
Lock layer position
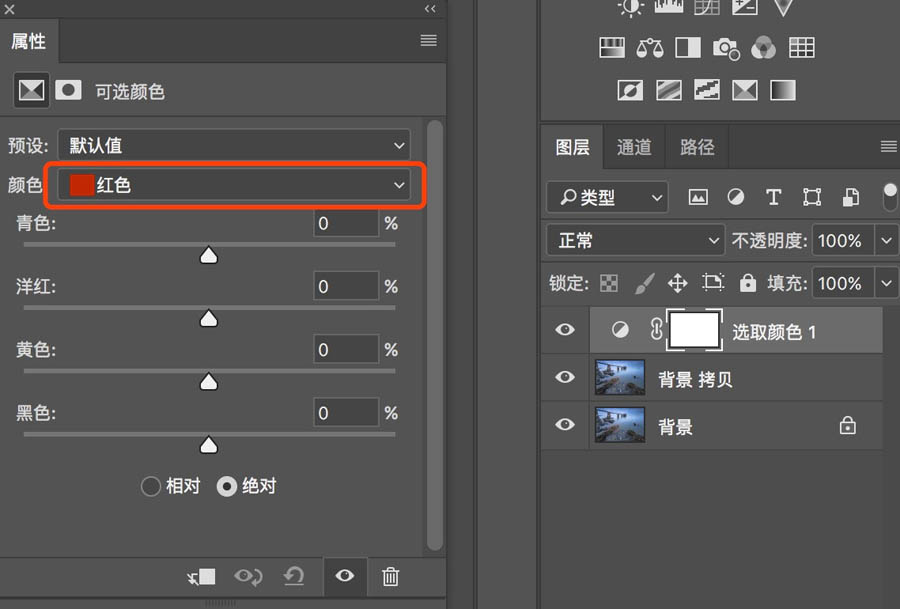click(x=678, y=283)
